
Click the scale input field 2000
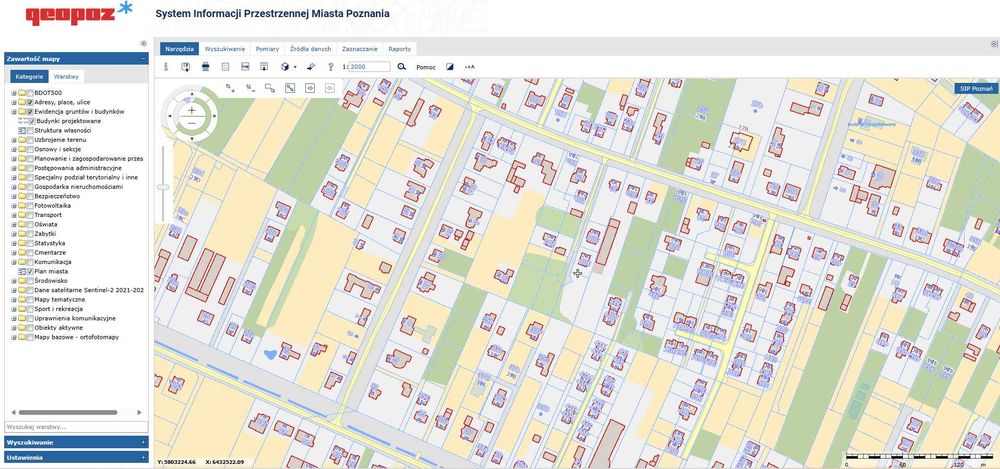point(369,66)
